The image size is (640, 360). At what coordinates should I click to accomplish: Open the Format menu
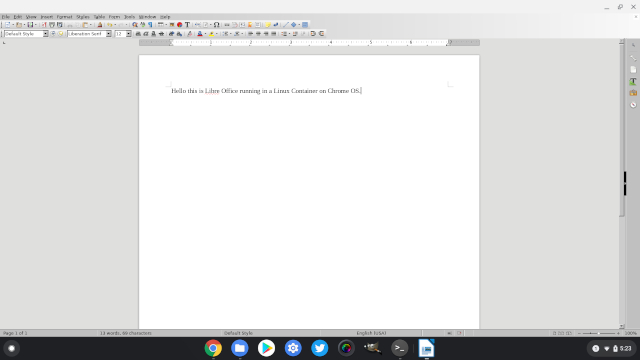pyautogui.click(x=64, y=17)
